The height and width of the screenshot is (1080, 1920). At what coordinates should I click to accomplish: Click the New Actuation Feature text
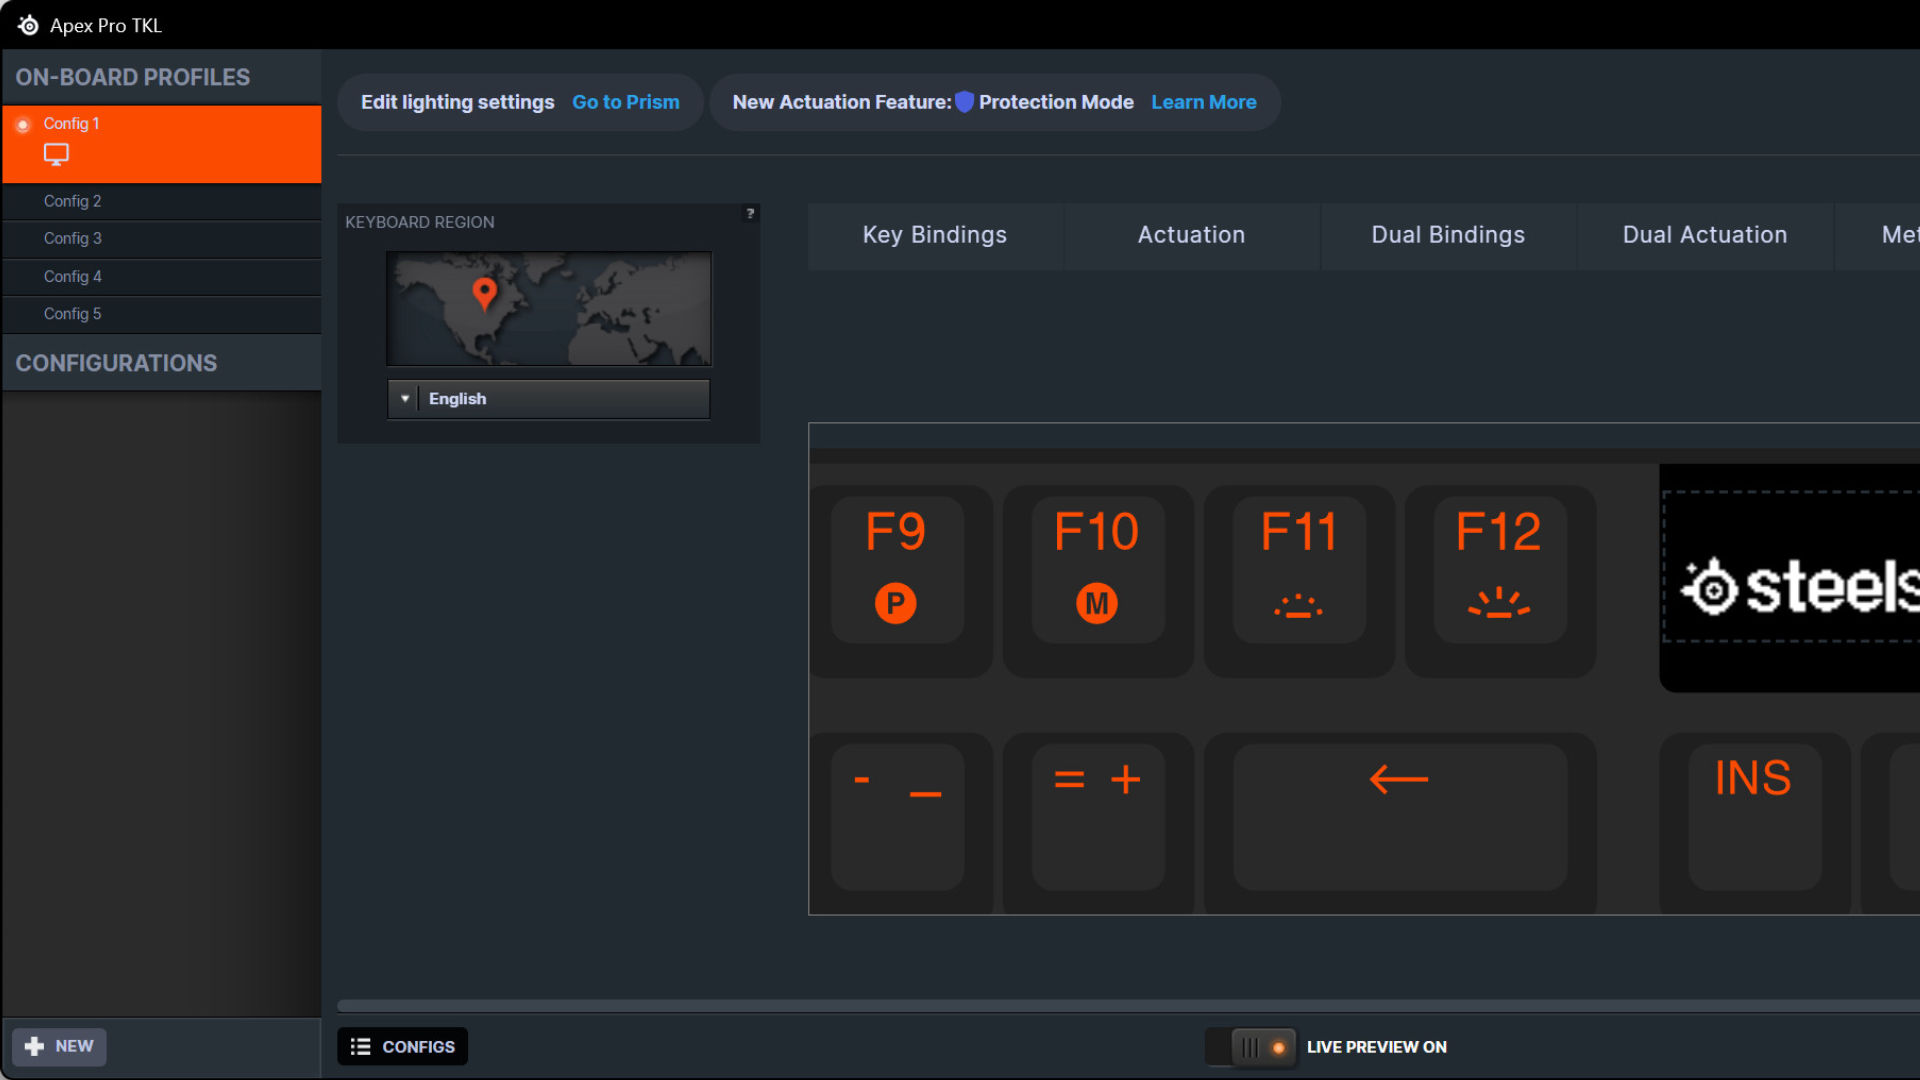[842, 103]
